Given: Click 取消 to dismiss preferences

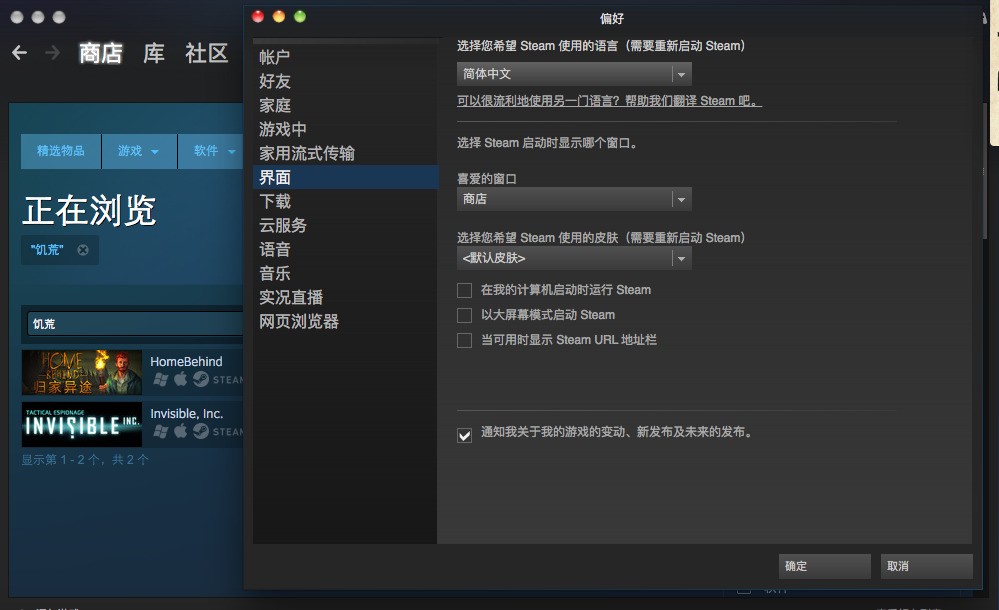Looking at the screenshot, I should tap(926, 566).
